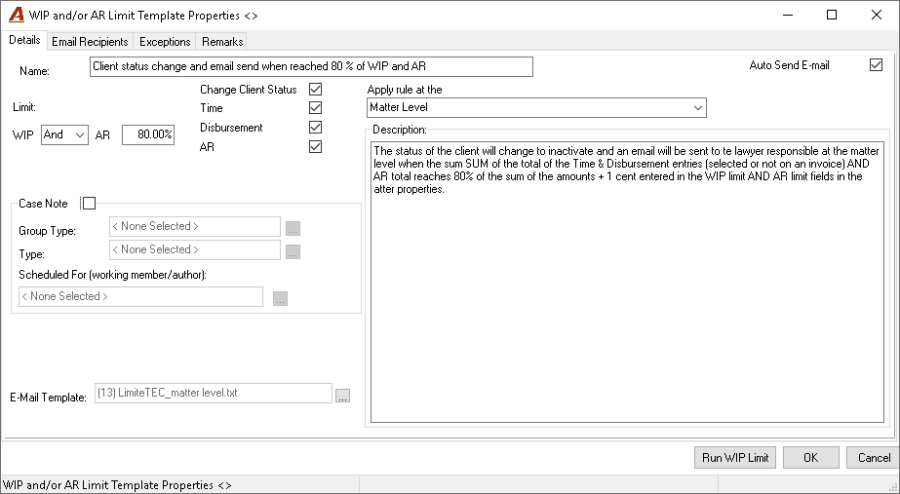Click the status bar text 'WIP and/or AR Limit Template Properties'
The image size is (900, 494).
[117, 485]
